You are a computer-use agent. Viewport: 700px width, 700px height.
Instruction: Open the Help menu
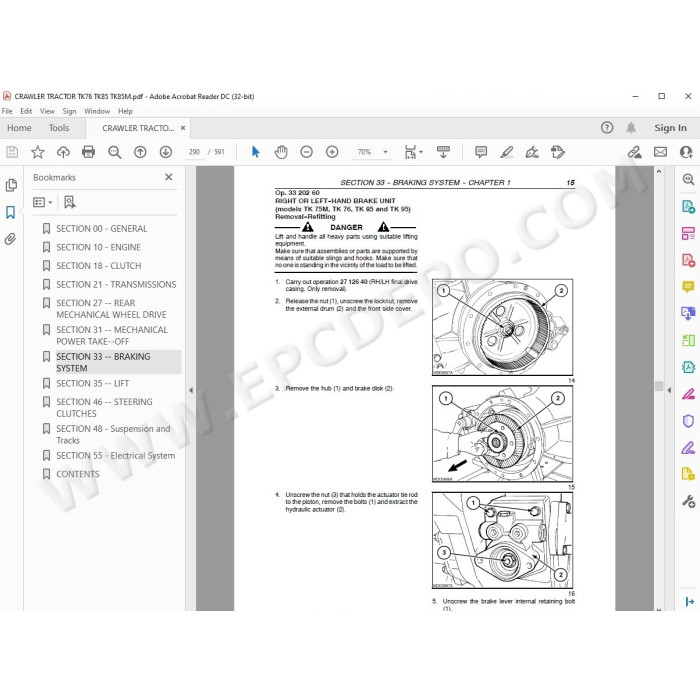click(x=125, y=111)
